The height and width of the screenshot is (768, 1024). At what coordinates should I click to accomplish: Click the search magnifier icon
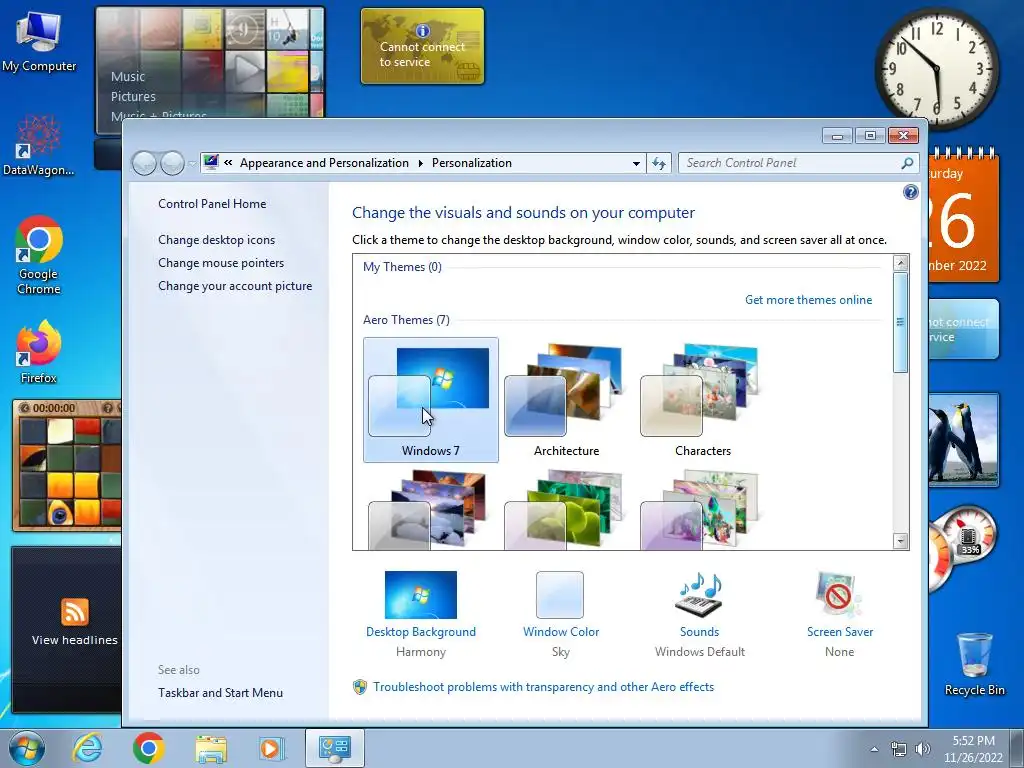(907, 163)
